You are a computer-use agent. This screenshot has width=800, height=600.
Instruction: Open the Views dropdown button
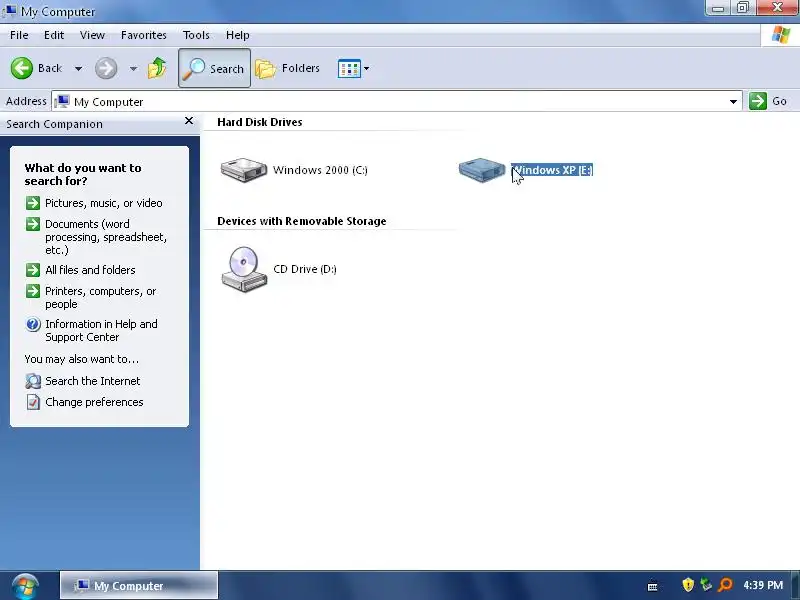353,68
